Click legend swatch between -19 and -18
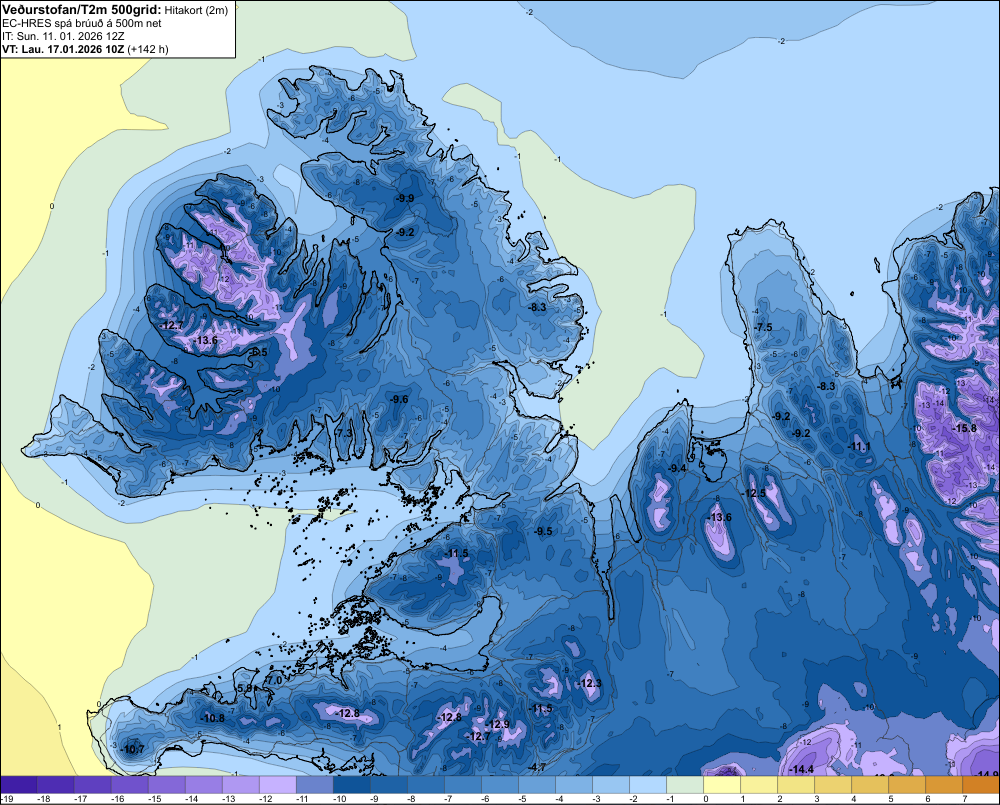1000x805 pixels. pyautogui.click(x=18, y=785)
